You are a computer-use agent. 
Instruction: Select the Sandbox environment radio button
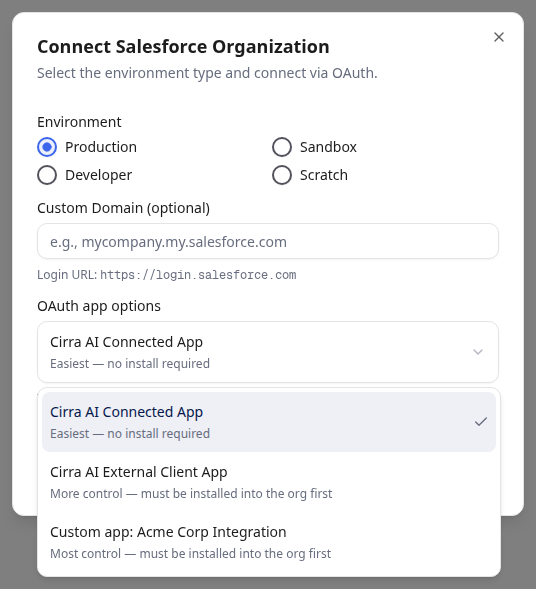282,147
